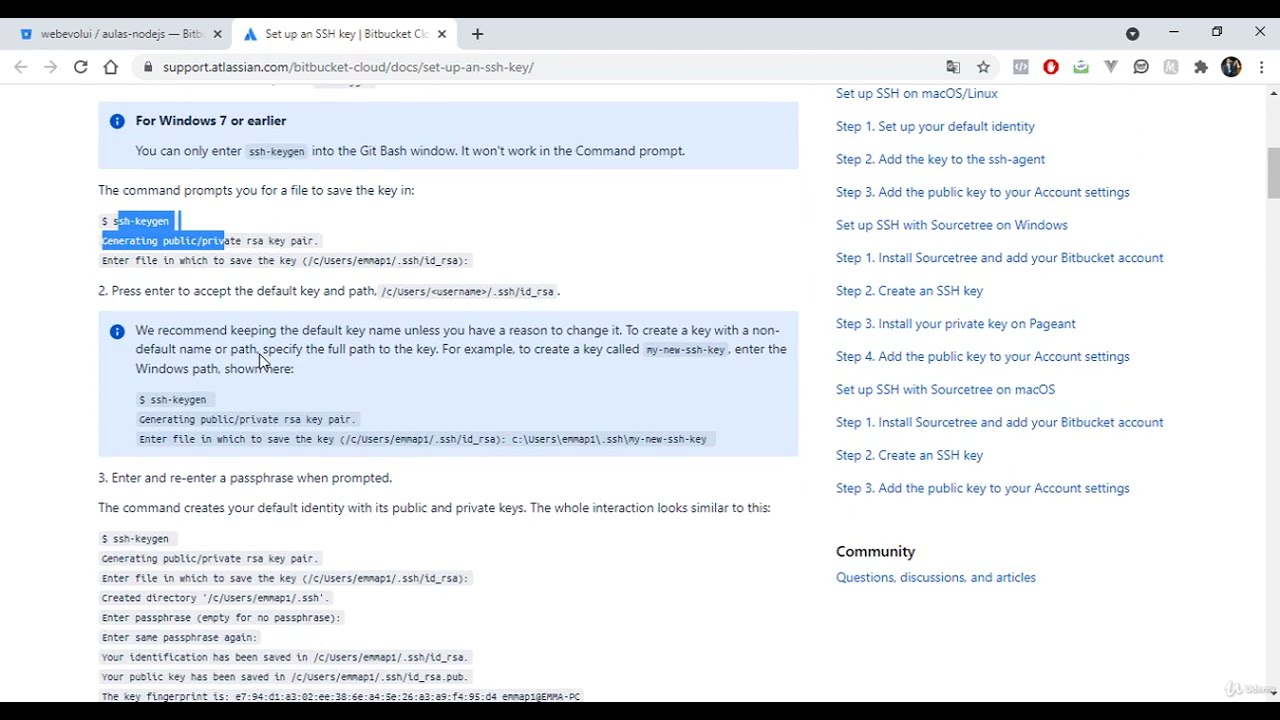Minimize the Chrome window

coord(1173,32)
